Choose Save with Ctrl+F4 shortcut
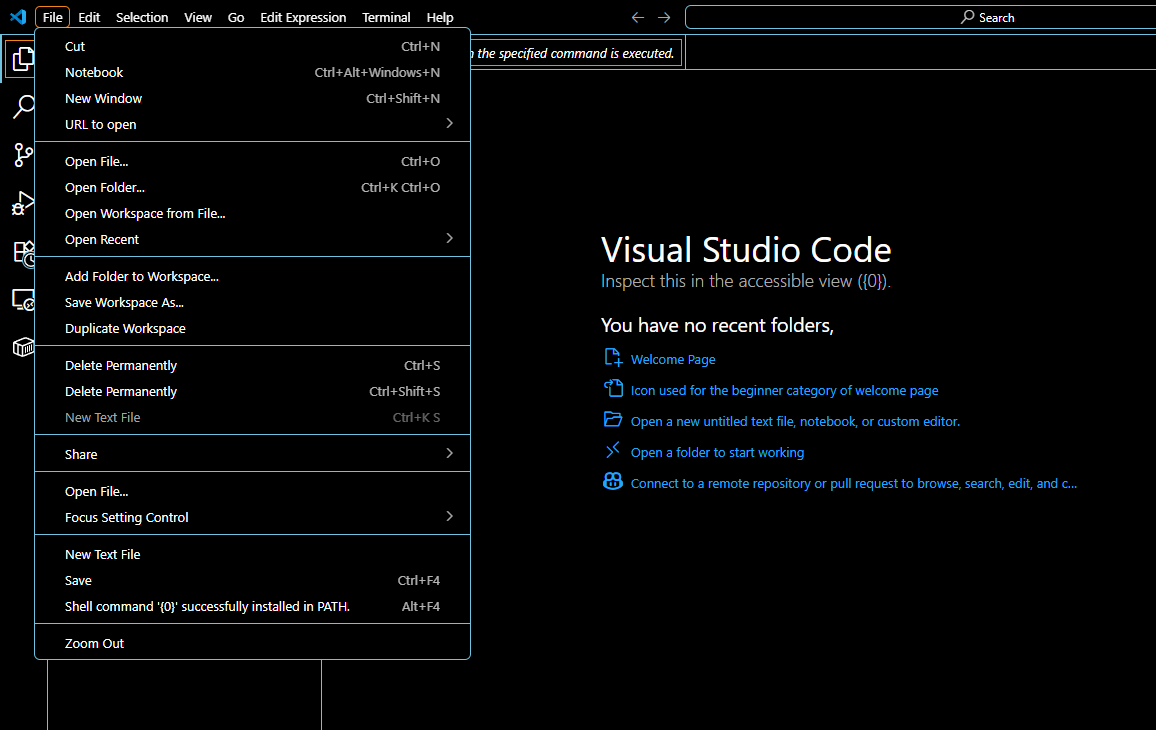This screenshot has width=1156, height=730. click(252, 580)
